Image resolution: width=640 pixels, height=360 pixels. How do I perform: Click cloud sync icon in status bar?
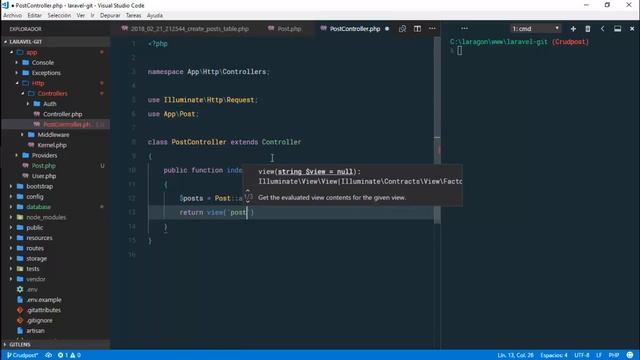pyautogui.click(x=49, y=355)
